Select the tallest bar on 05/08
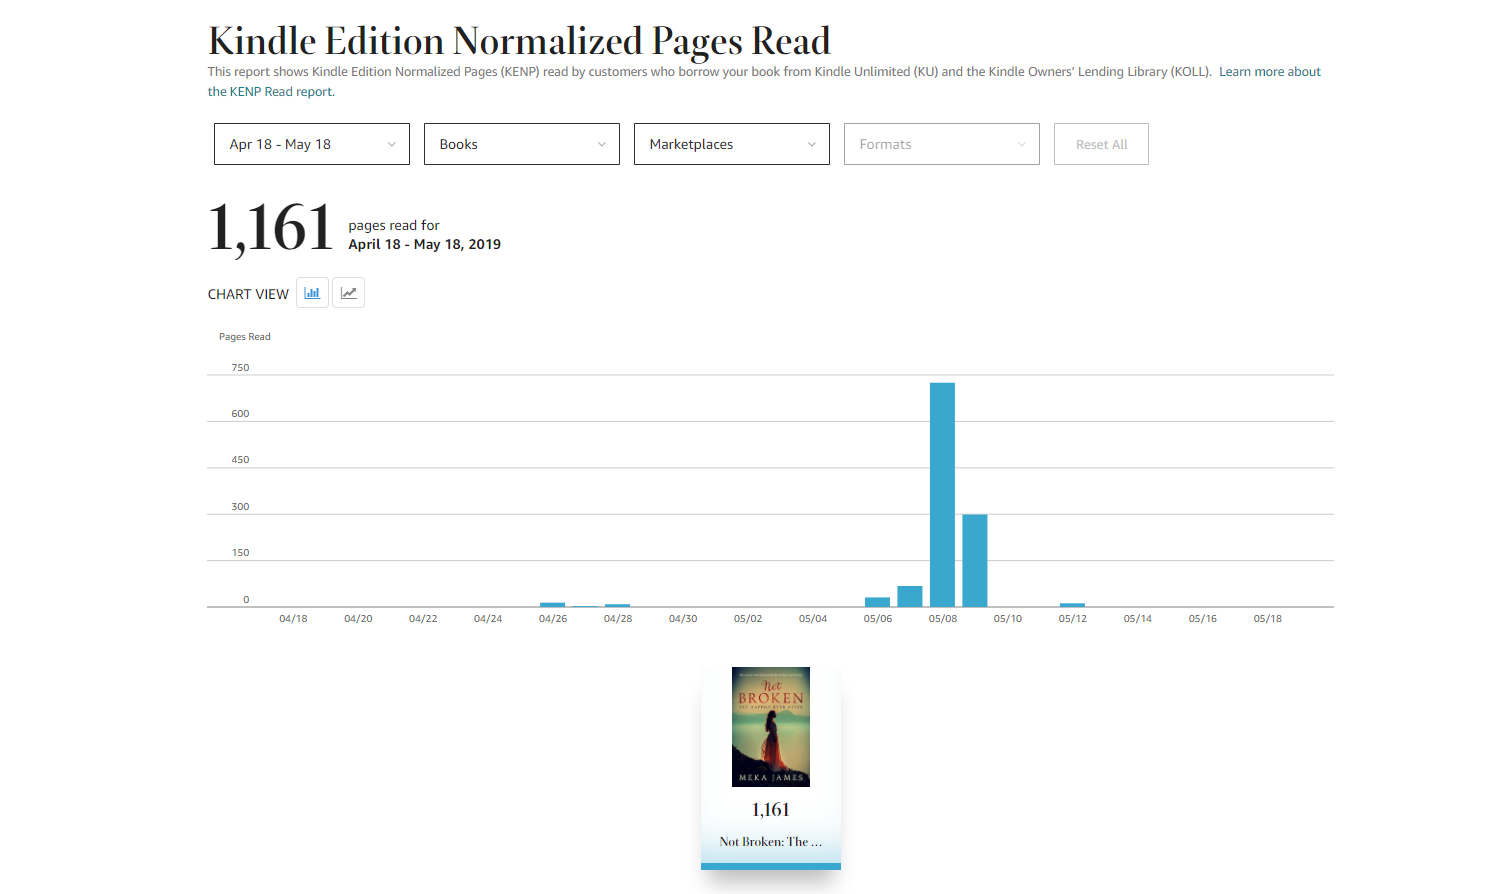Image resolution: width=1485 pixels, height=894 pixels. click(942, 495)
